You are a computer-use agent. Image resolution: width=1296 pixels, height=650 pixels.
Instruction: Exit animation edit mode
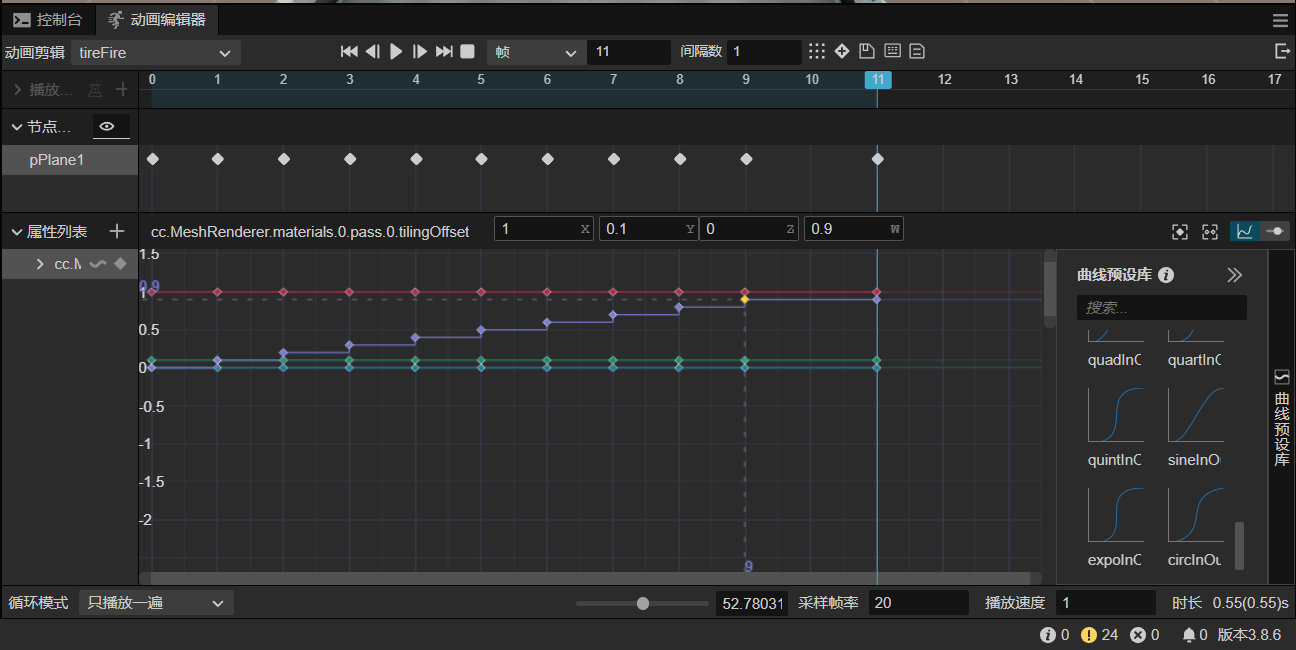(1282, 52)
